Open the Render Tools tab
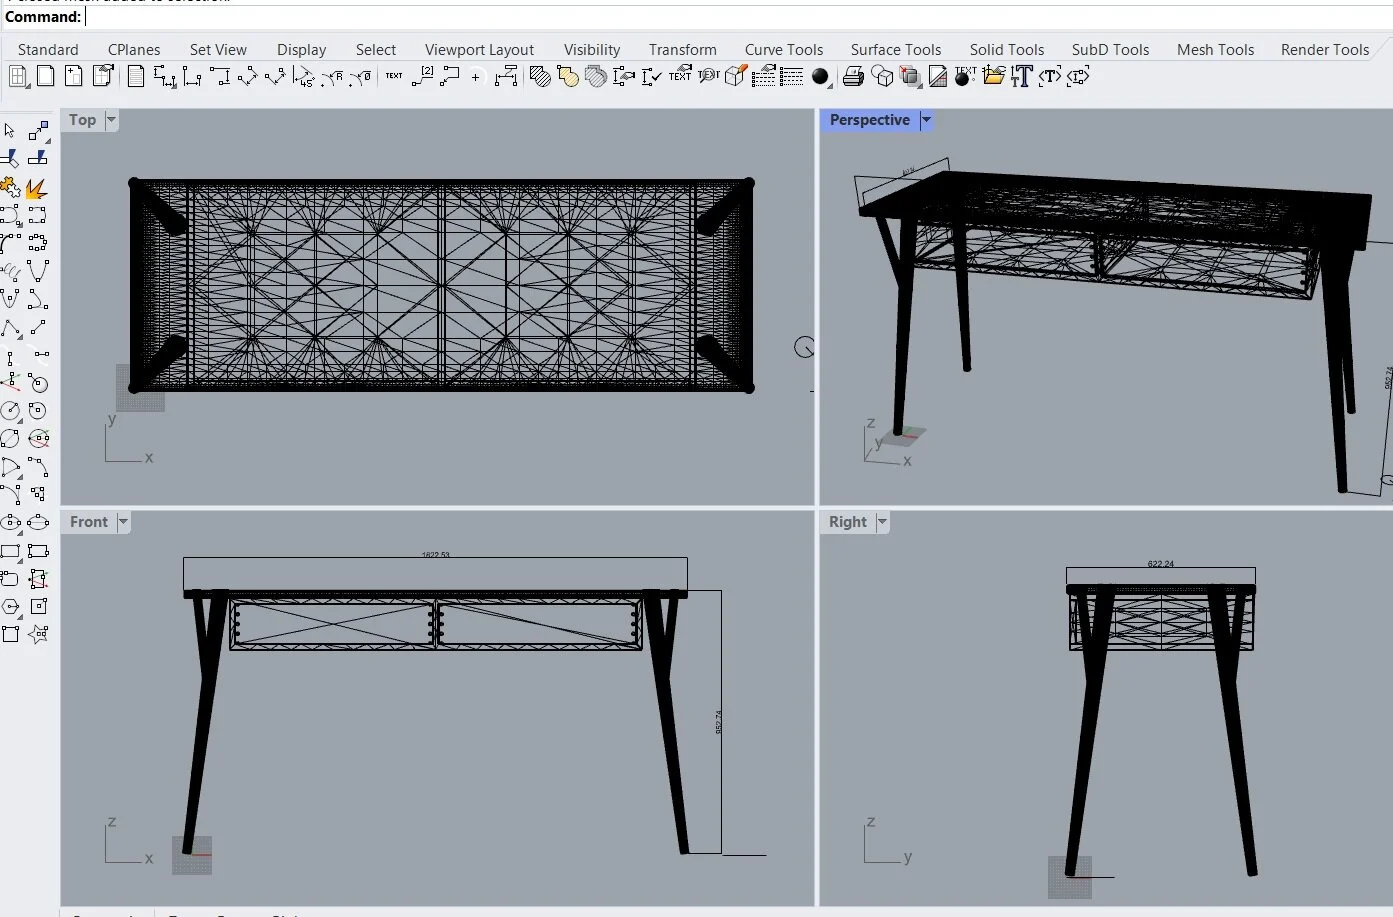The width and height of the screenshot is (1393, 917). click(1325, 49)
